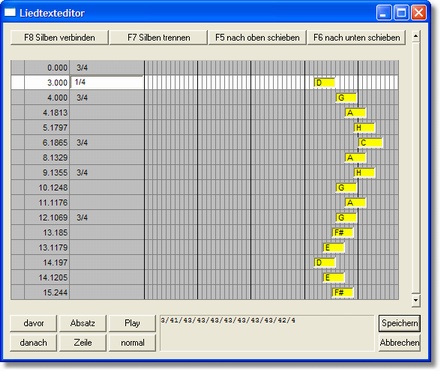Select yellow note A in row 8.1329
Image resolution: width=440 pixels, height=371 pixels.
355,158
